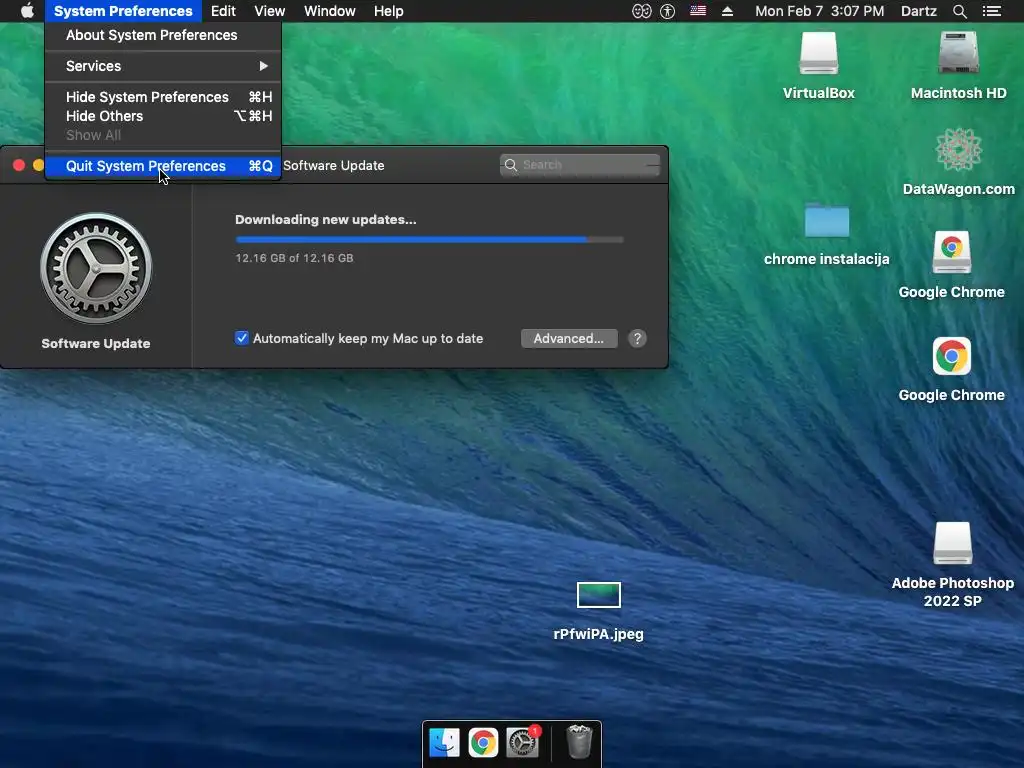Image resolution: width=1024 pixels, height=768 pixels.
Task: Select the VirtualBox drive on desktop
Action: pyautogui.click(x=818, y=54)
